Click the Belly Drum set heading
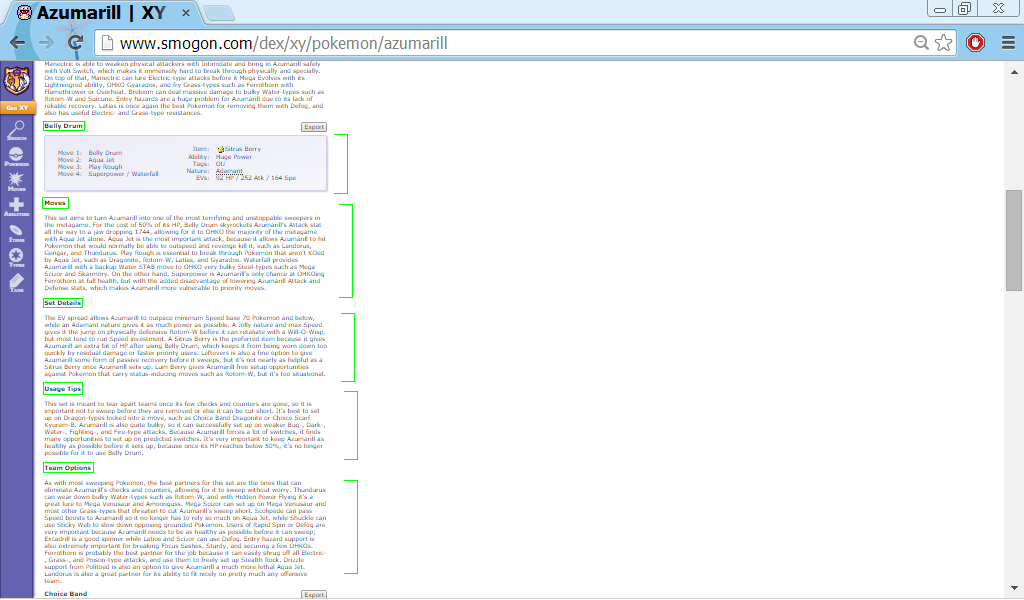Viewport: 1024px width, 600px height. click(x=63, y=126)
